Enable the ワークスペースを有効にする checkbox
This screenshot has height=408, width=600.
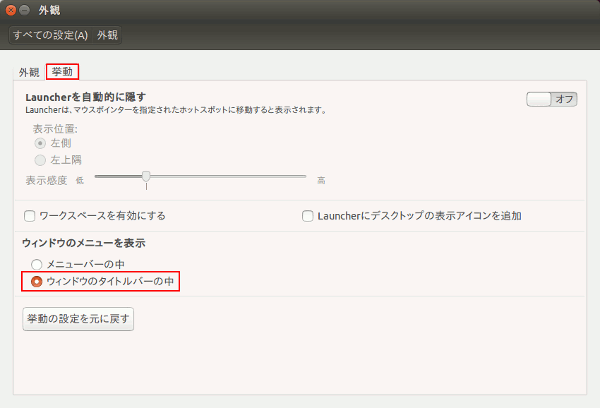point(30,215)
